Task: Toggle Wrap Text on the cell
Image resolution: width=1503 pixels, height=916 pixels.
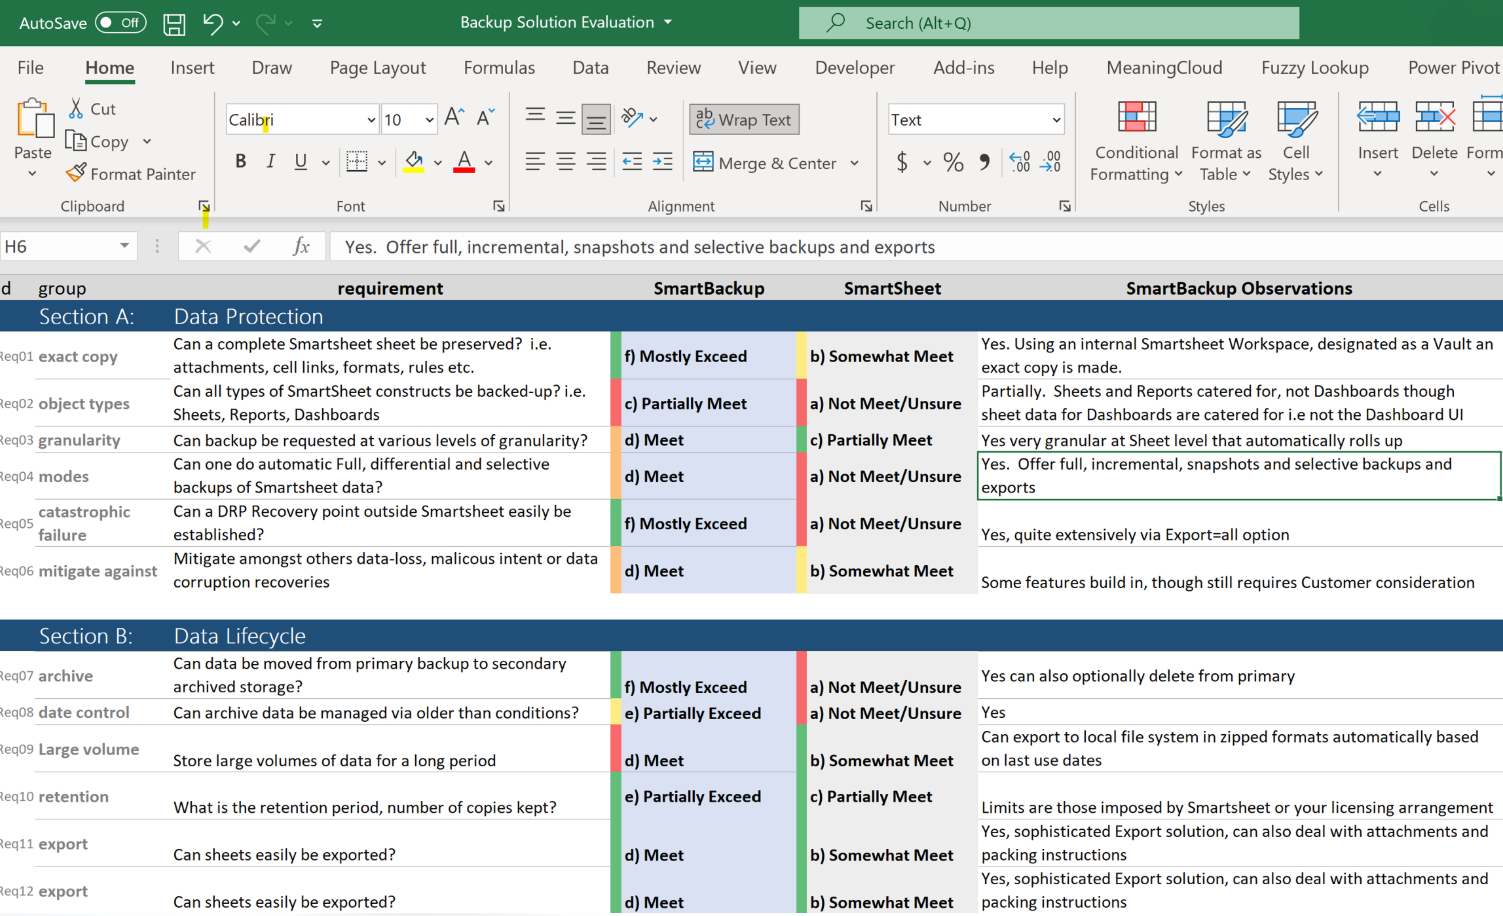Action: 743,120
